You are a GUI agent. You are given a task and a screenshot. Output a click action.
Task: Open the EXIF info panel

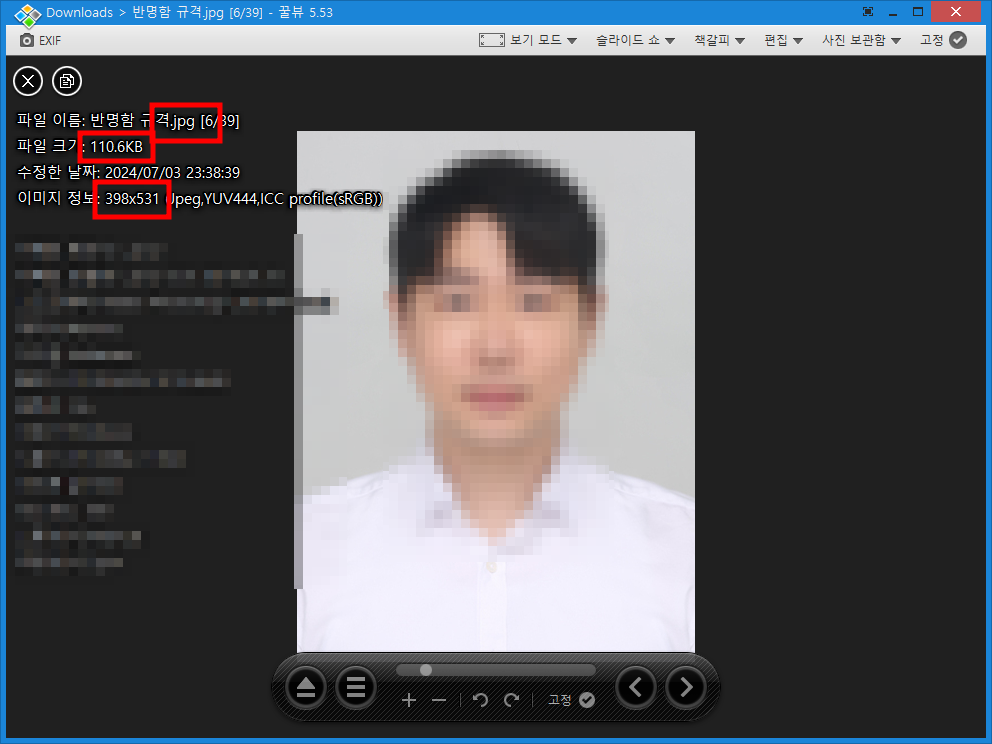coord(40,41)
